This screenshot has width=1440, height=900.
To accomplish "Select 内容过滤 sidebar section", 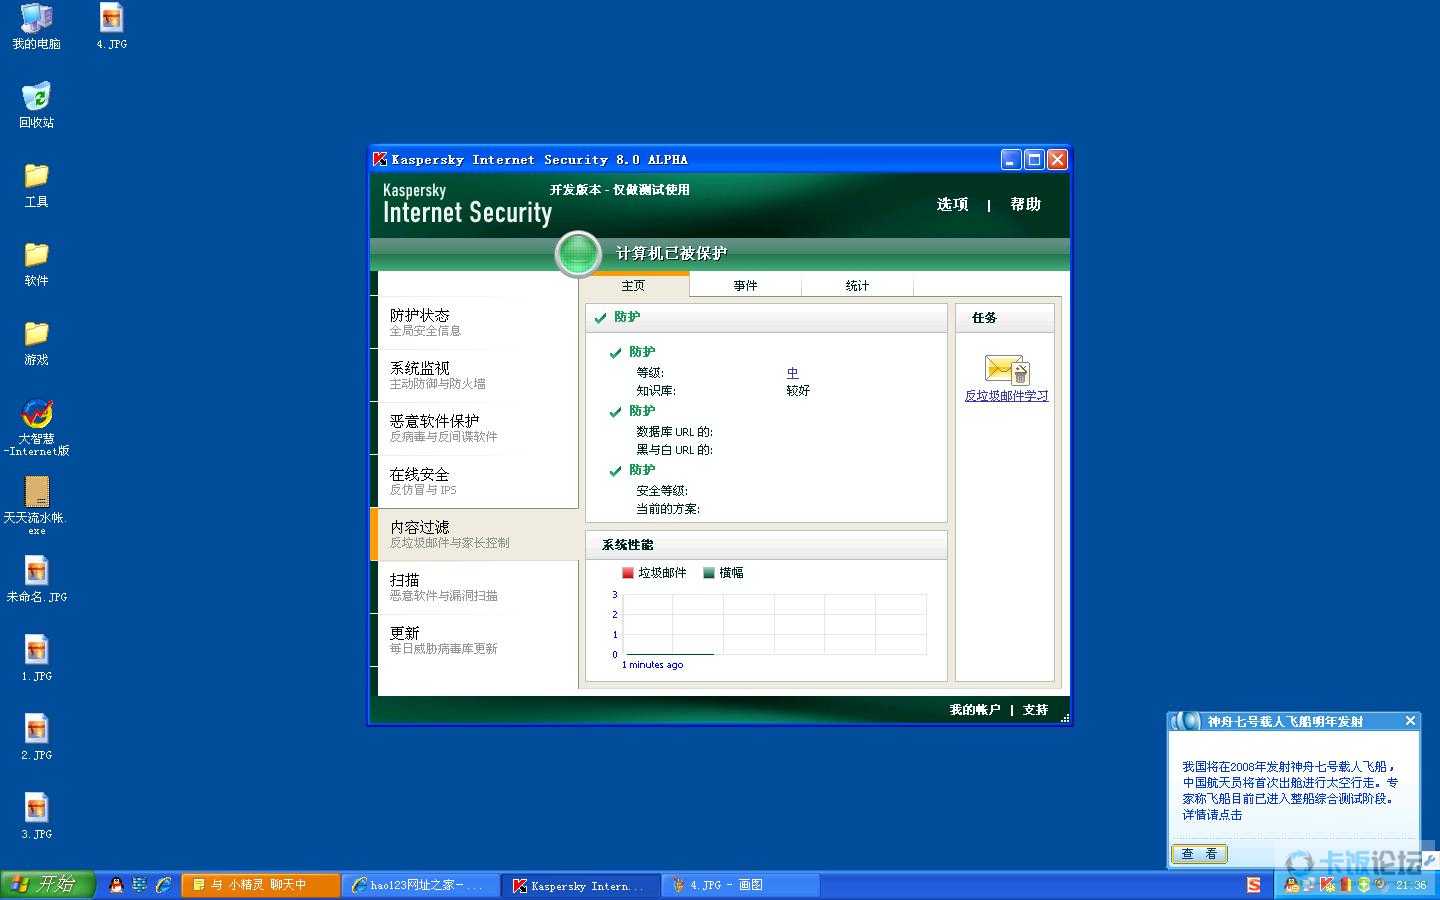I will [474, 534].
